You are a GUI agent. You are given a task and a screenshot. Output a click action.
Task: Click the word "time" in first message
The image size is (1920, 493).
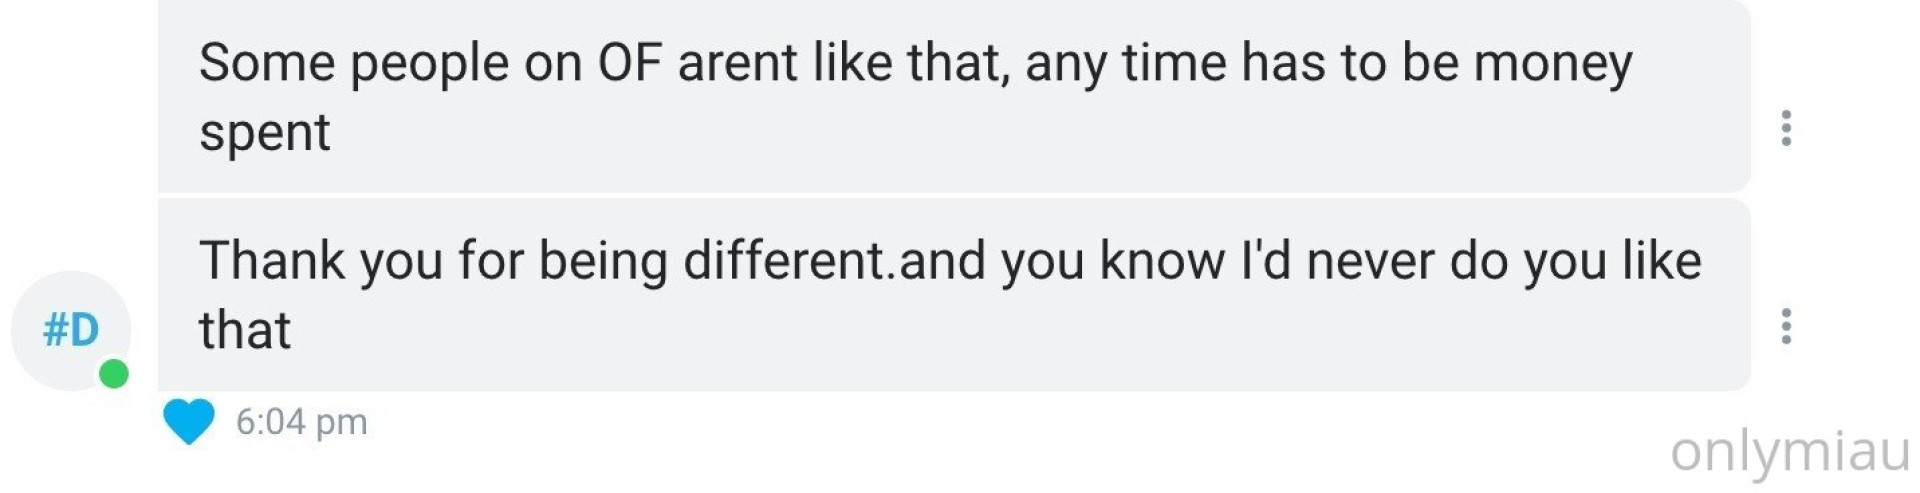pyautogui.click(x=1174, y=63)
